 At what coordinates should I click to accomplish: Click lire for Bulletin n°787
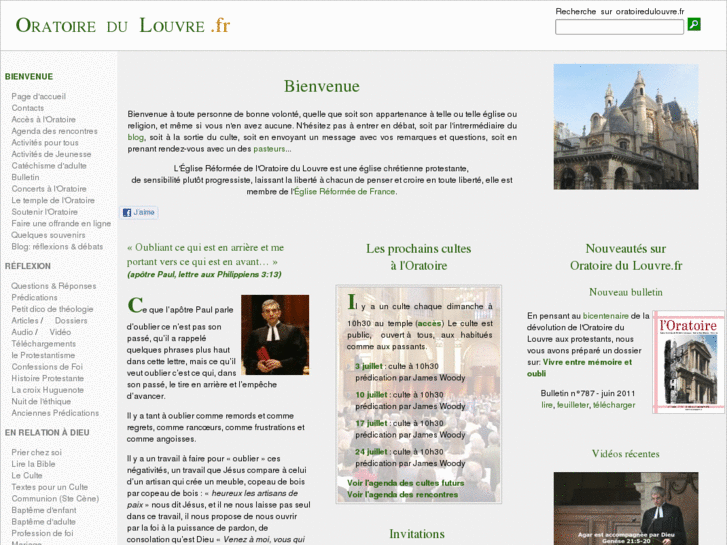point(547,405)
